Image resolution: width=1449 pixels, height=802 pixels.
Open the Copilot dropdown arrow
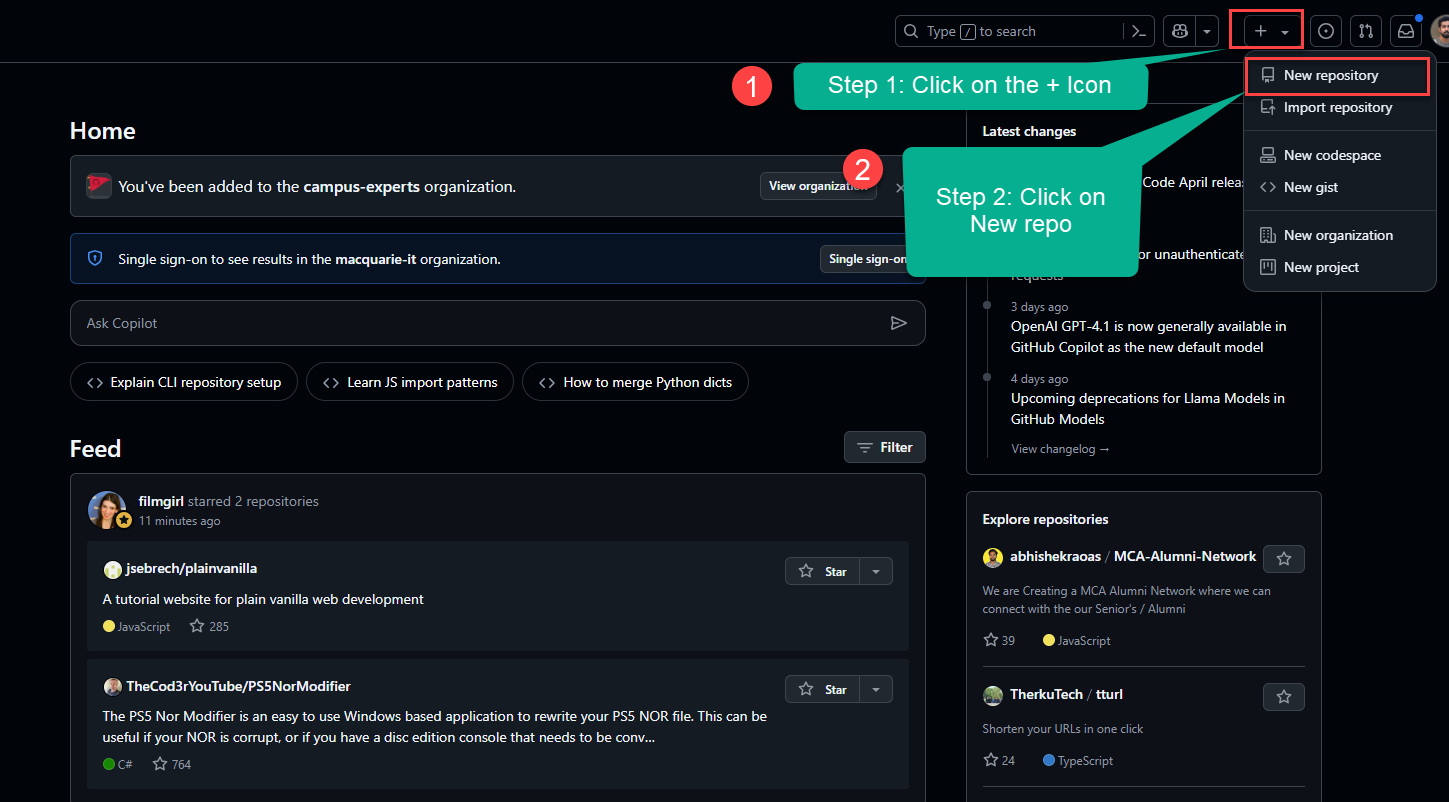click(1206, 31)
